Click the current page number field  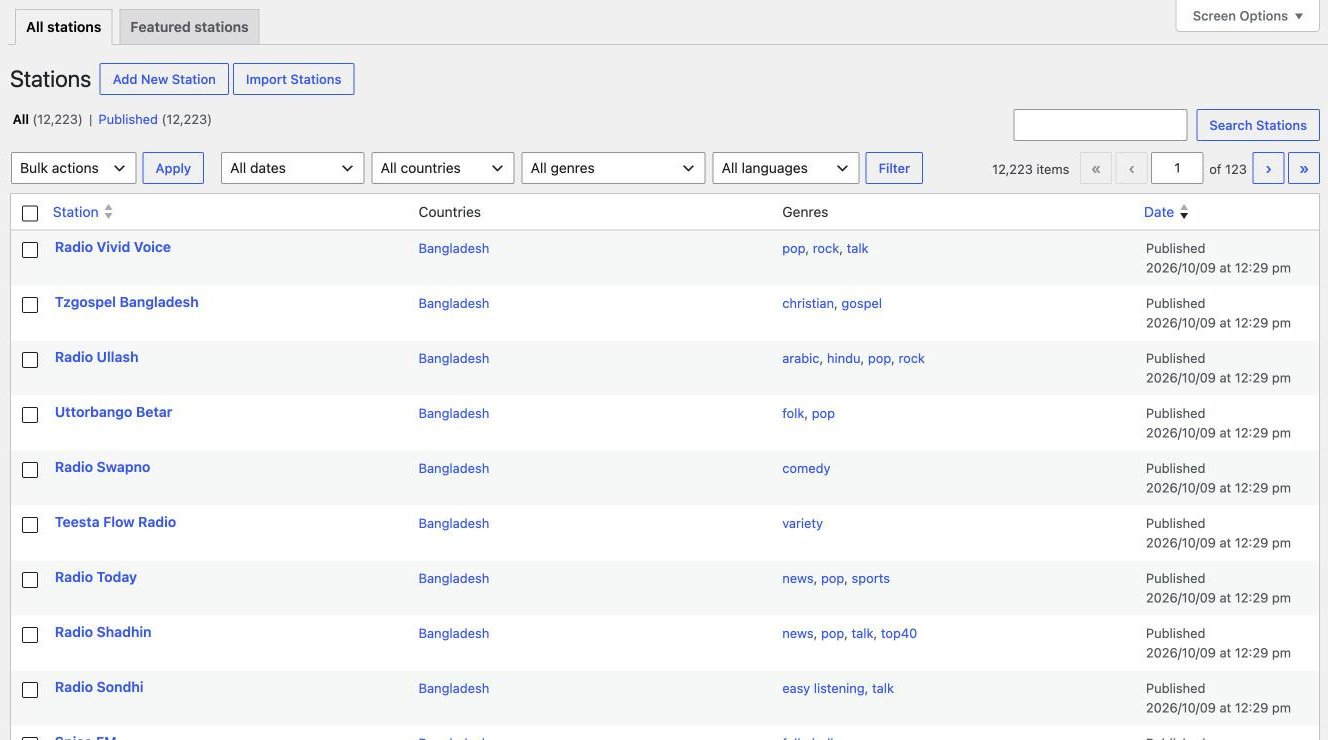tap(1177, 168)
